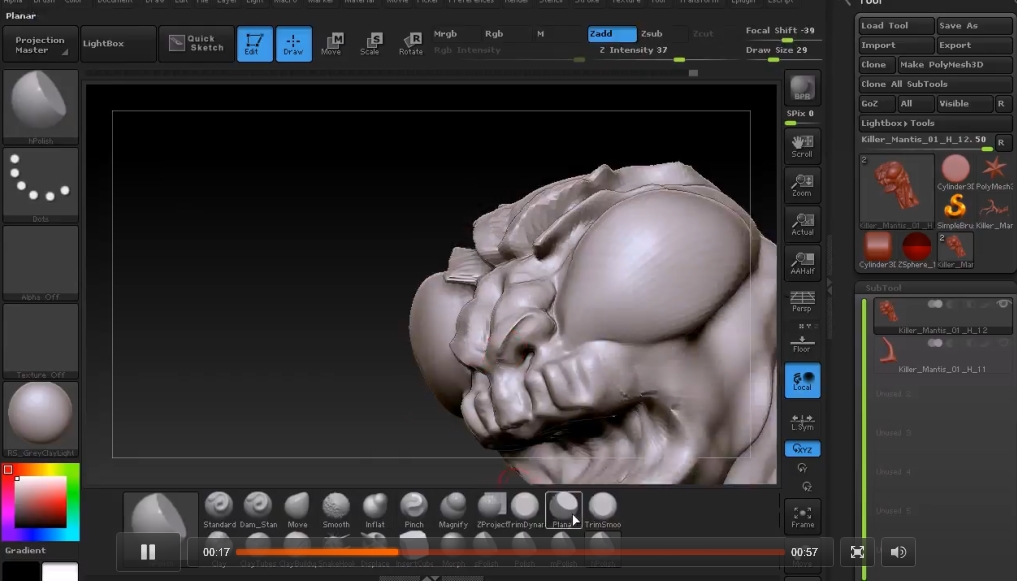Screen dimensions: 1017x581
Task: Select the Magnify brush
Action: [453, 510]
